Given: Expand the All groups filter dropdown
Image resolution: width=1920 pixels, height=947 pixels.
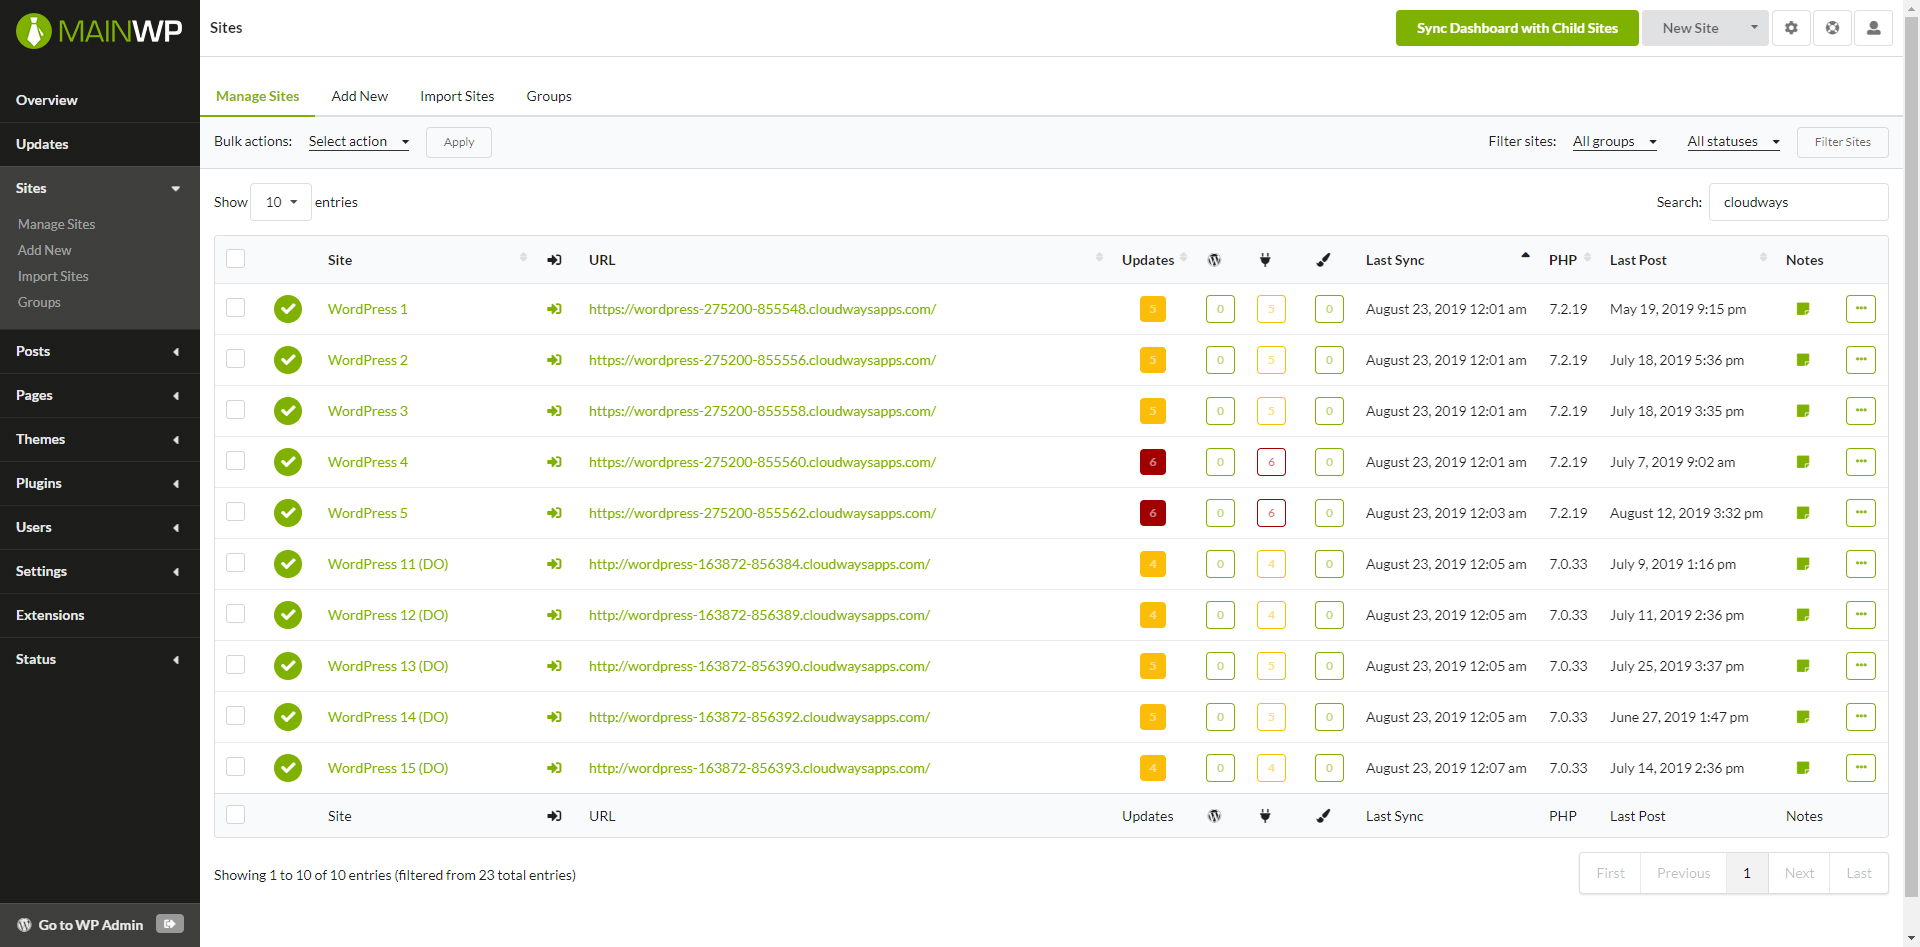Looking at the screenshot, I should [1614, 142].
